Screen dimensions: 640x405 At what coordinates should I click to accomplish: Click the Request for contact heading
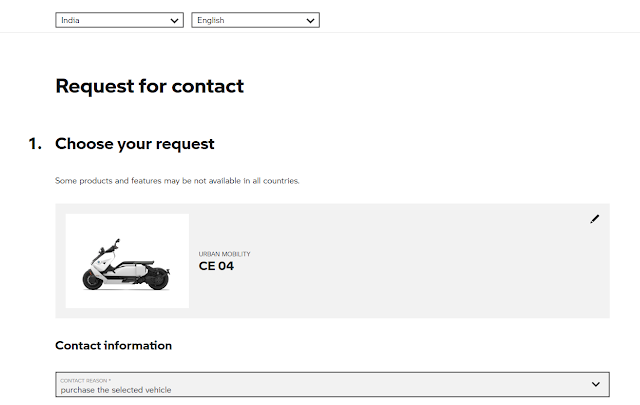149,86
